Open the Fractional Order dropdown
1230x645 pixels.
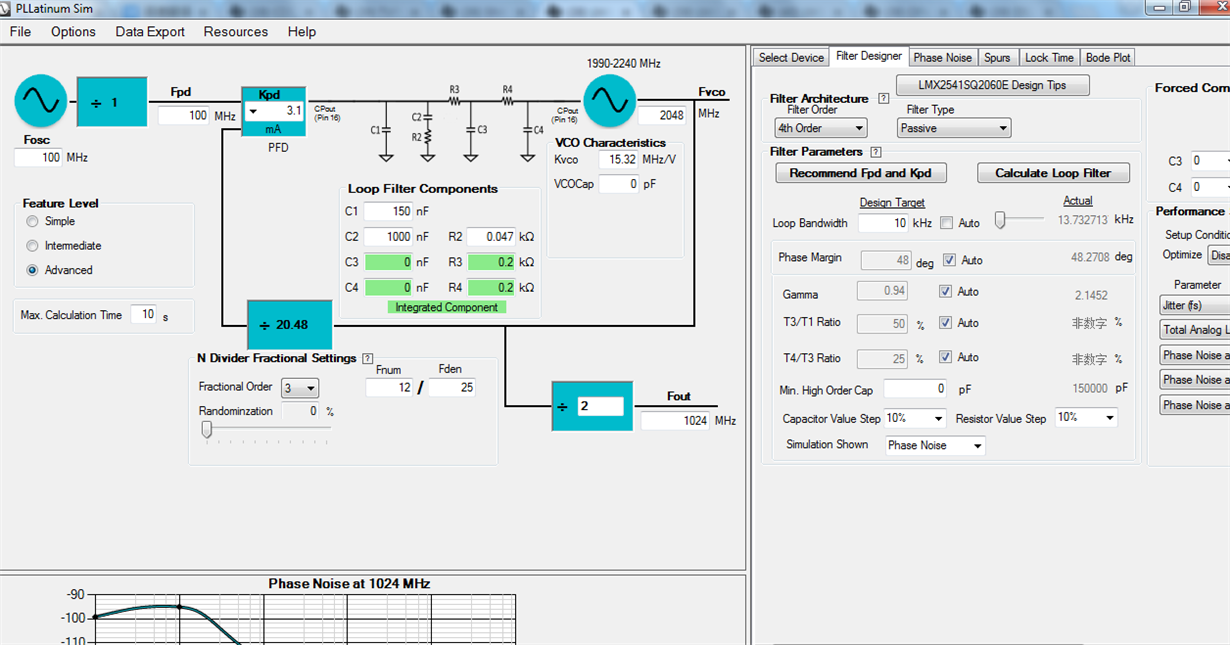(299, 388)
